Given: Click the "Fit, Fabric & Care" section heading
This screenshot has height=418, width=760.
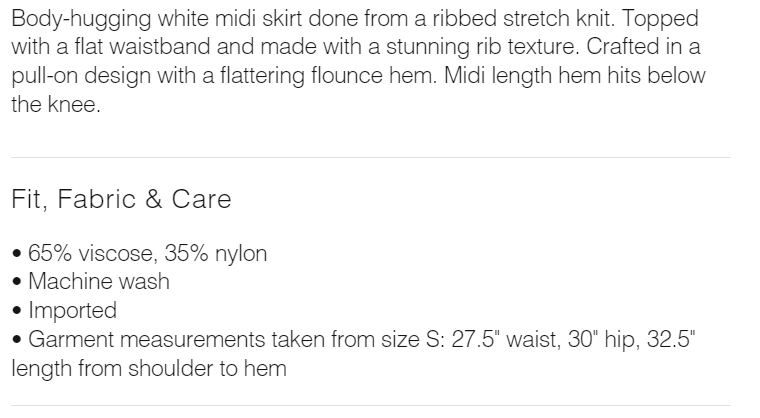Looking at the screenshot, I should click(x=121, y=199).
